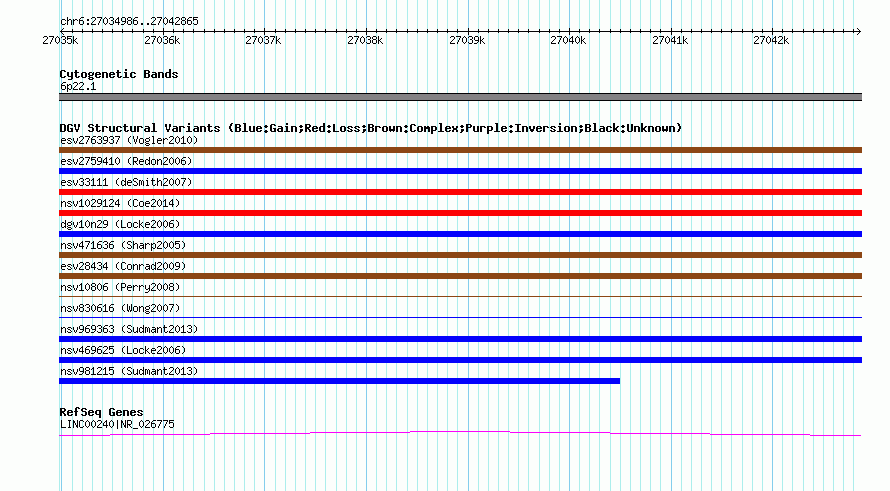Click the RefSeq Genes track title
Screen dimensions: 890x491
coord(101,412)
